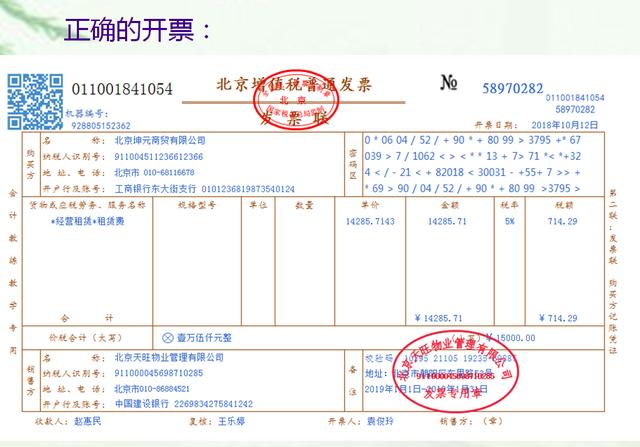Click the circled X symbol before 壹万伍仟元整

coord(168,338)
